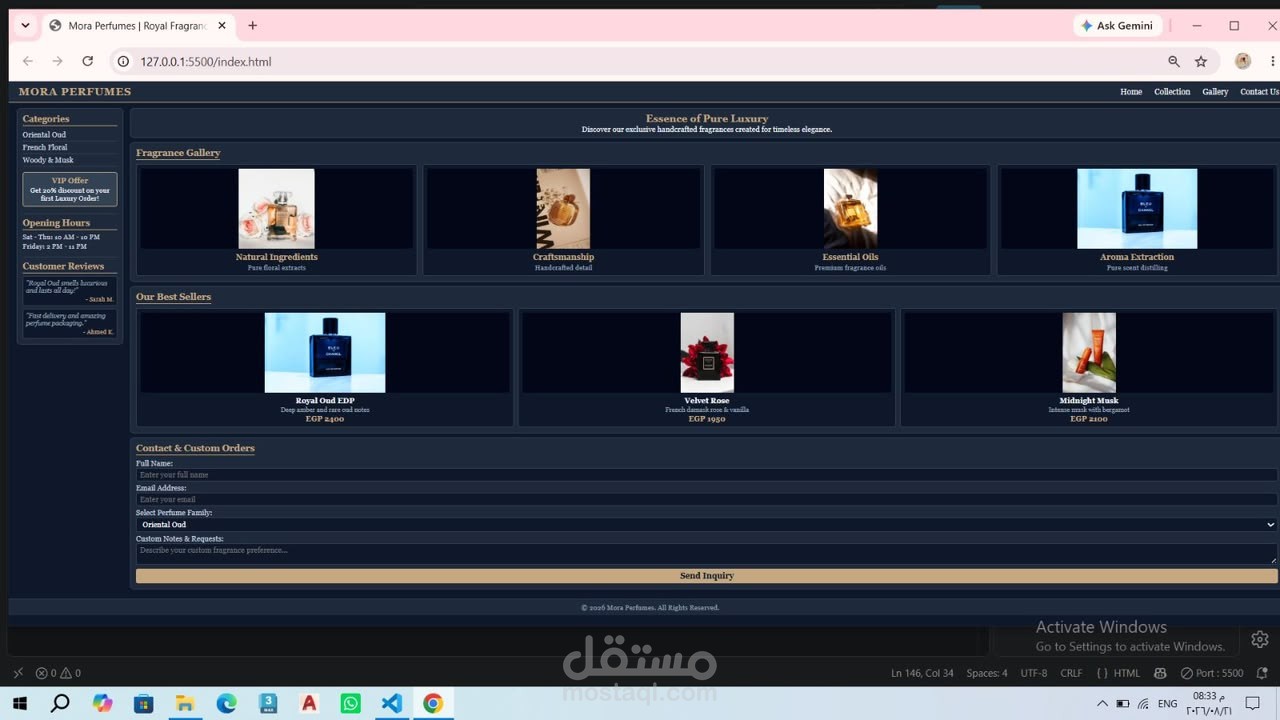The width and height of the screenshot is (1280, 720).
Task: Open WhatsApp from the taskbar
Action: (x=350, y=703)
